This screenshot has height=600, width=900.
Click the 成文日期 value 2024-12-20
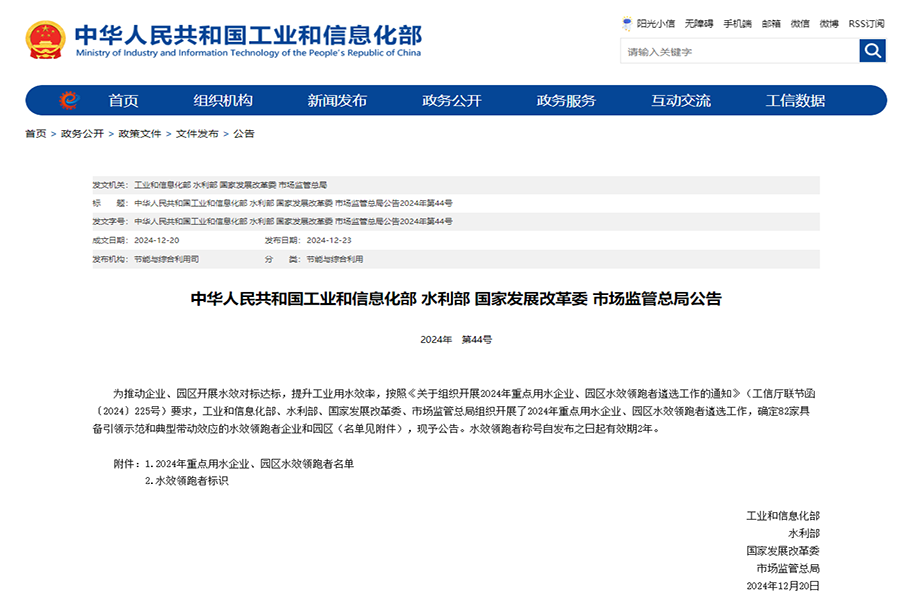tap(157, 241)
